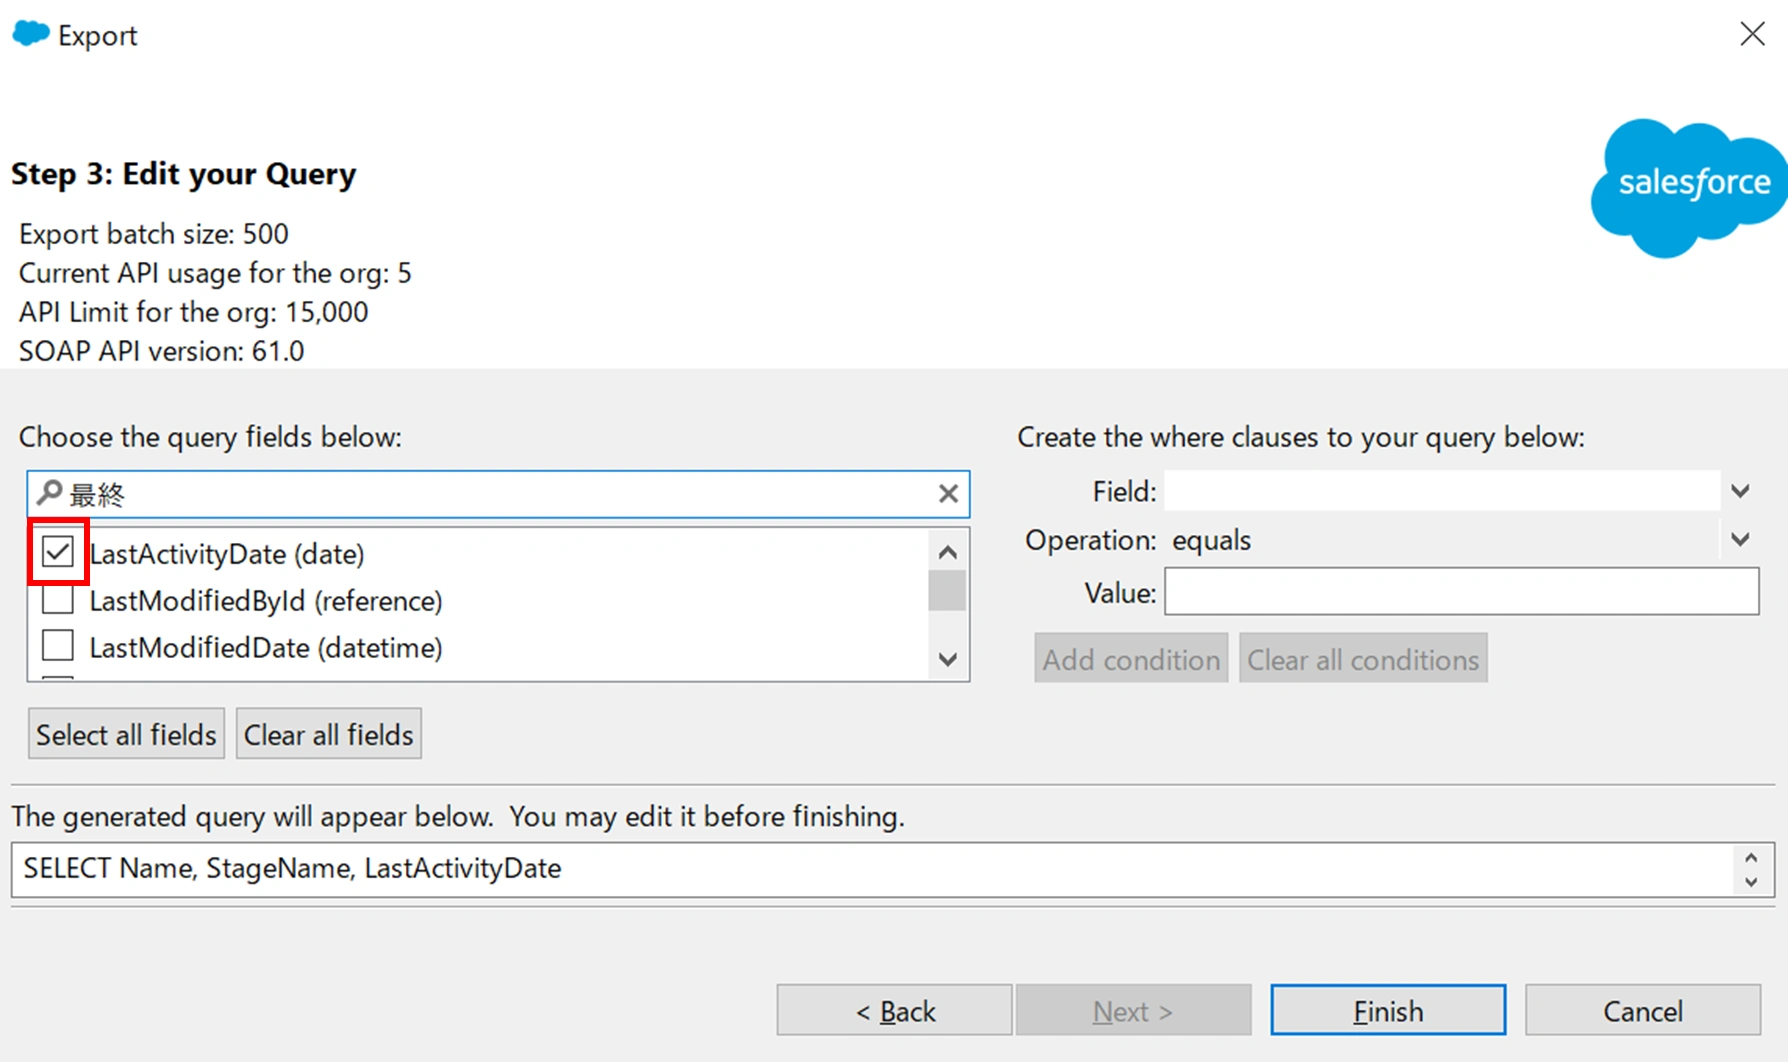Click the Export batch size: 500 text
The width and height of the screenshot is (1788, 1062).
point(154,234)
